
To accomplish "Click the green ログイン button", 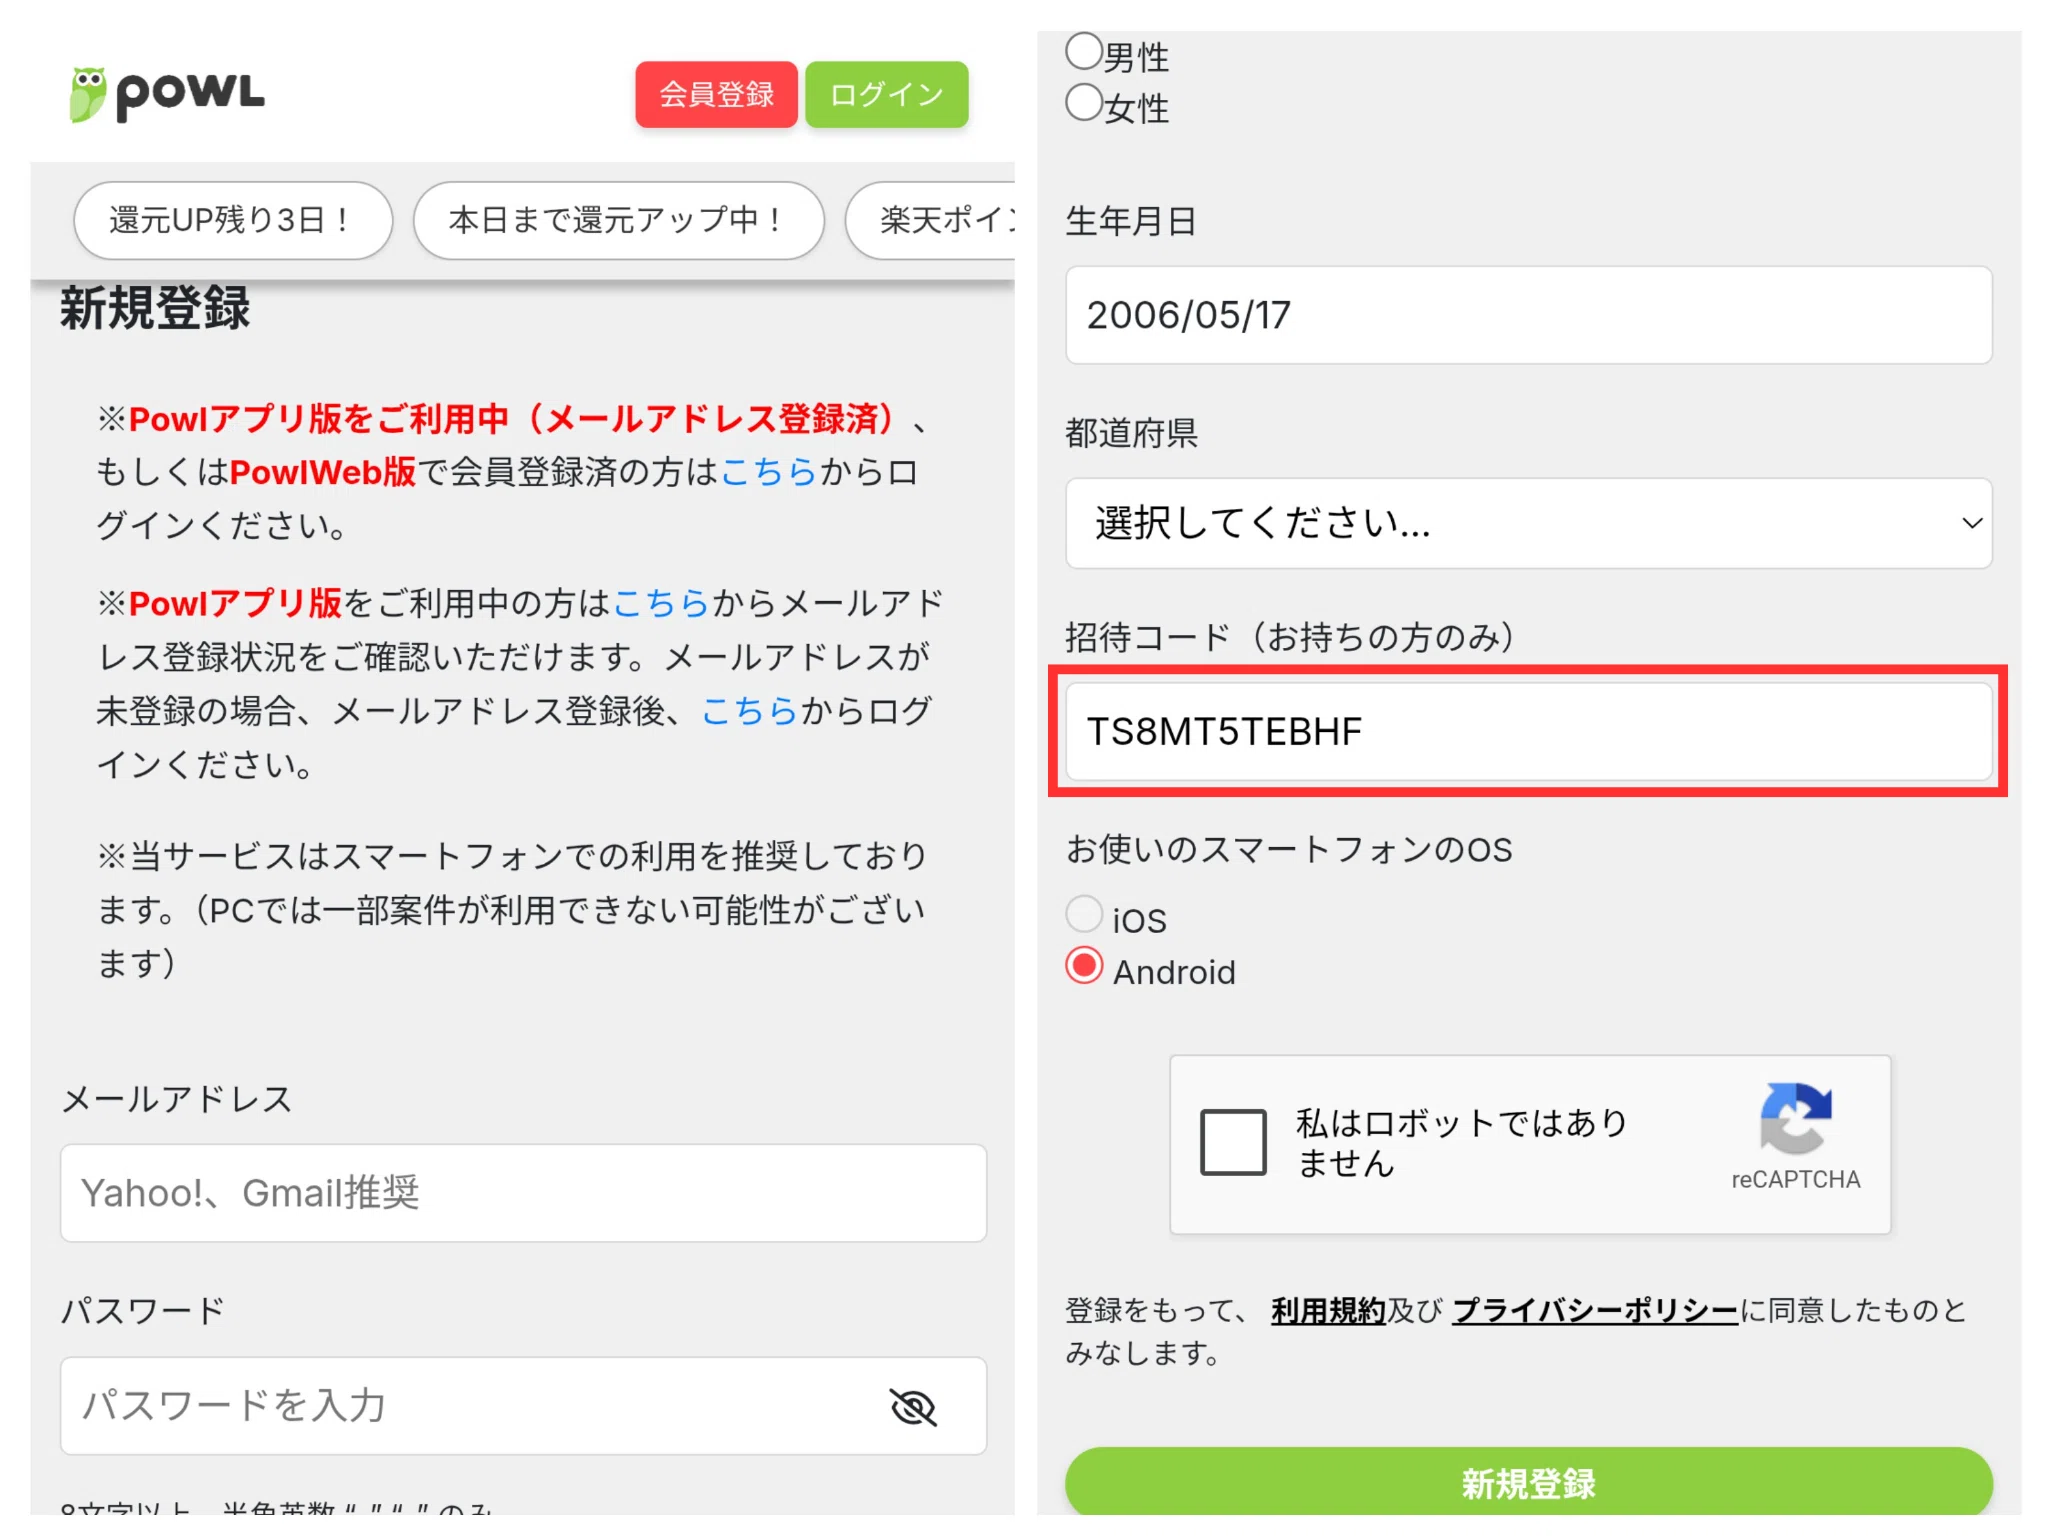I will pos(887,94).
